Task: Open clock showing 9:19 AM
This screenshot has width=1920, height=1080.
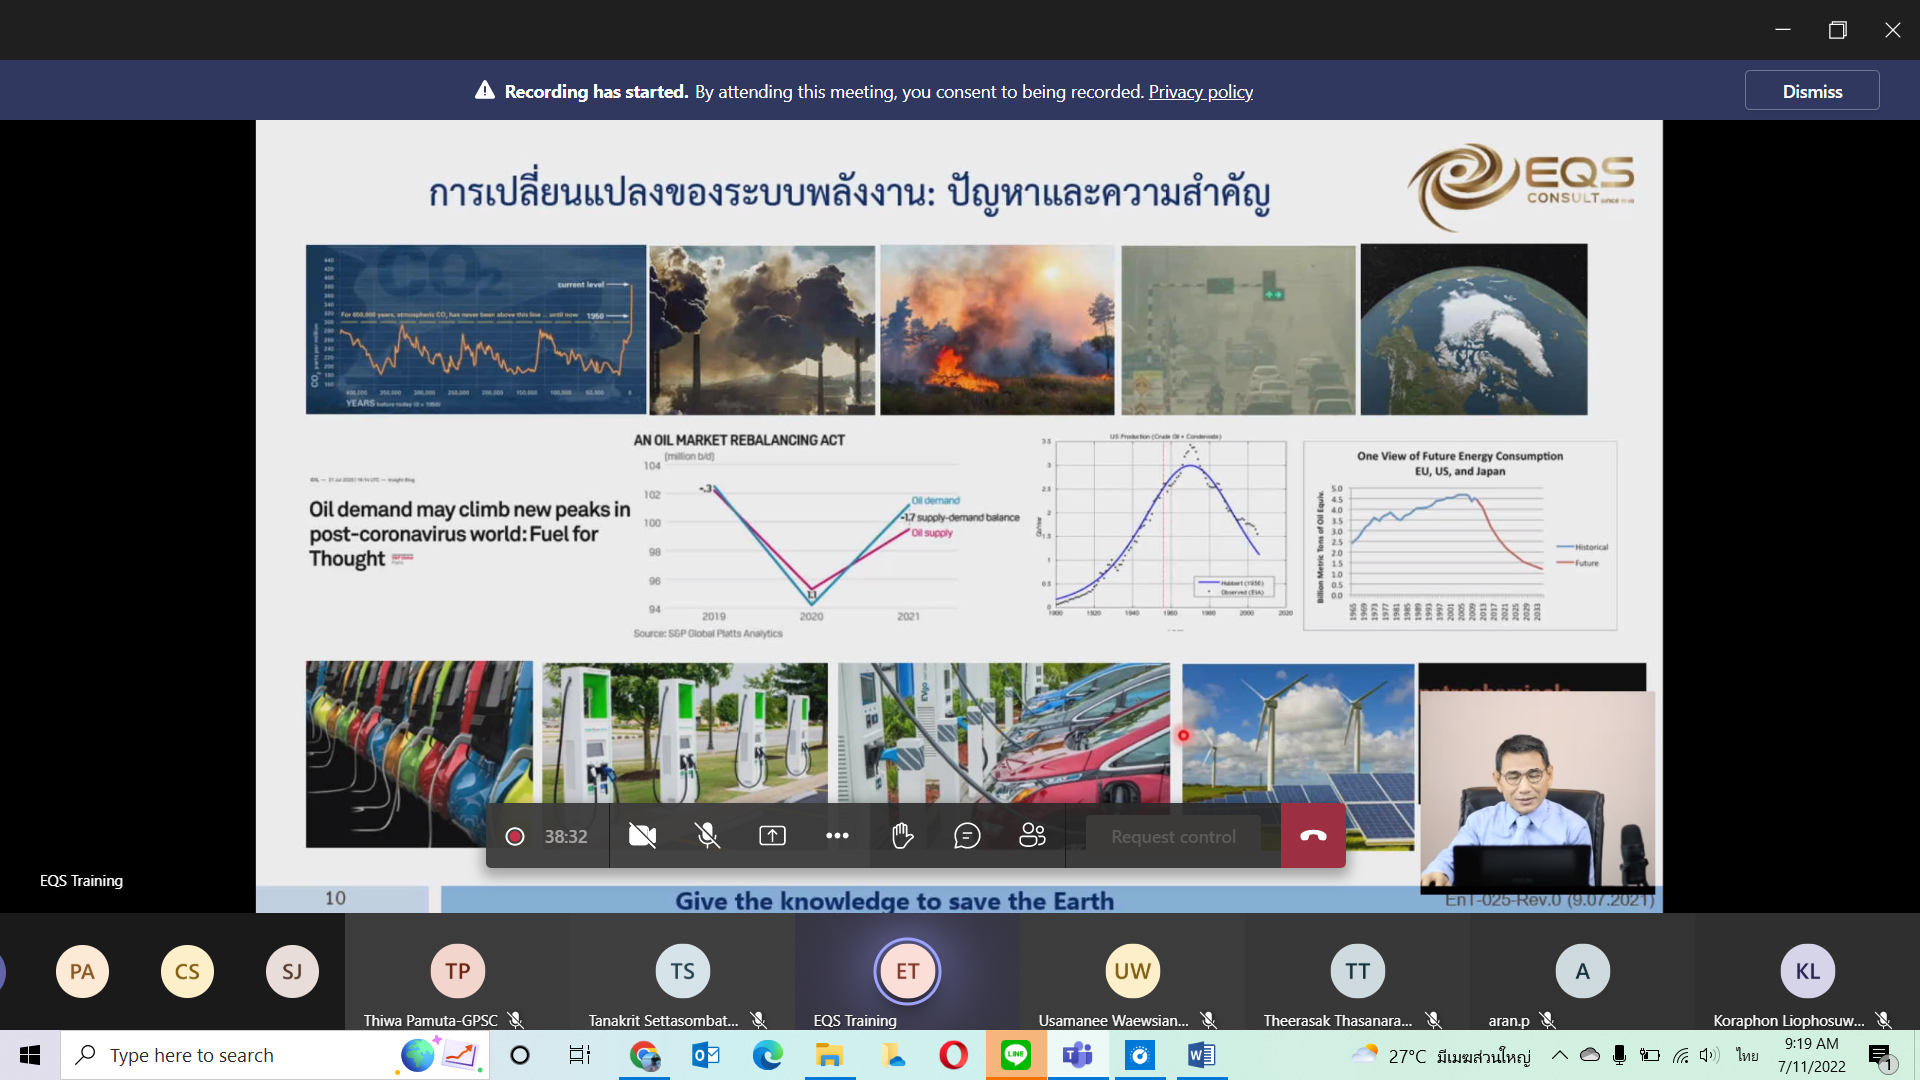Action: tap(1811, 1055)
